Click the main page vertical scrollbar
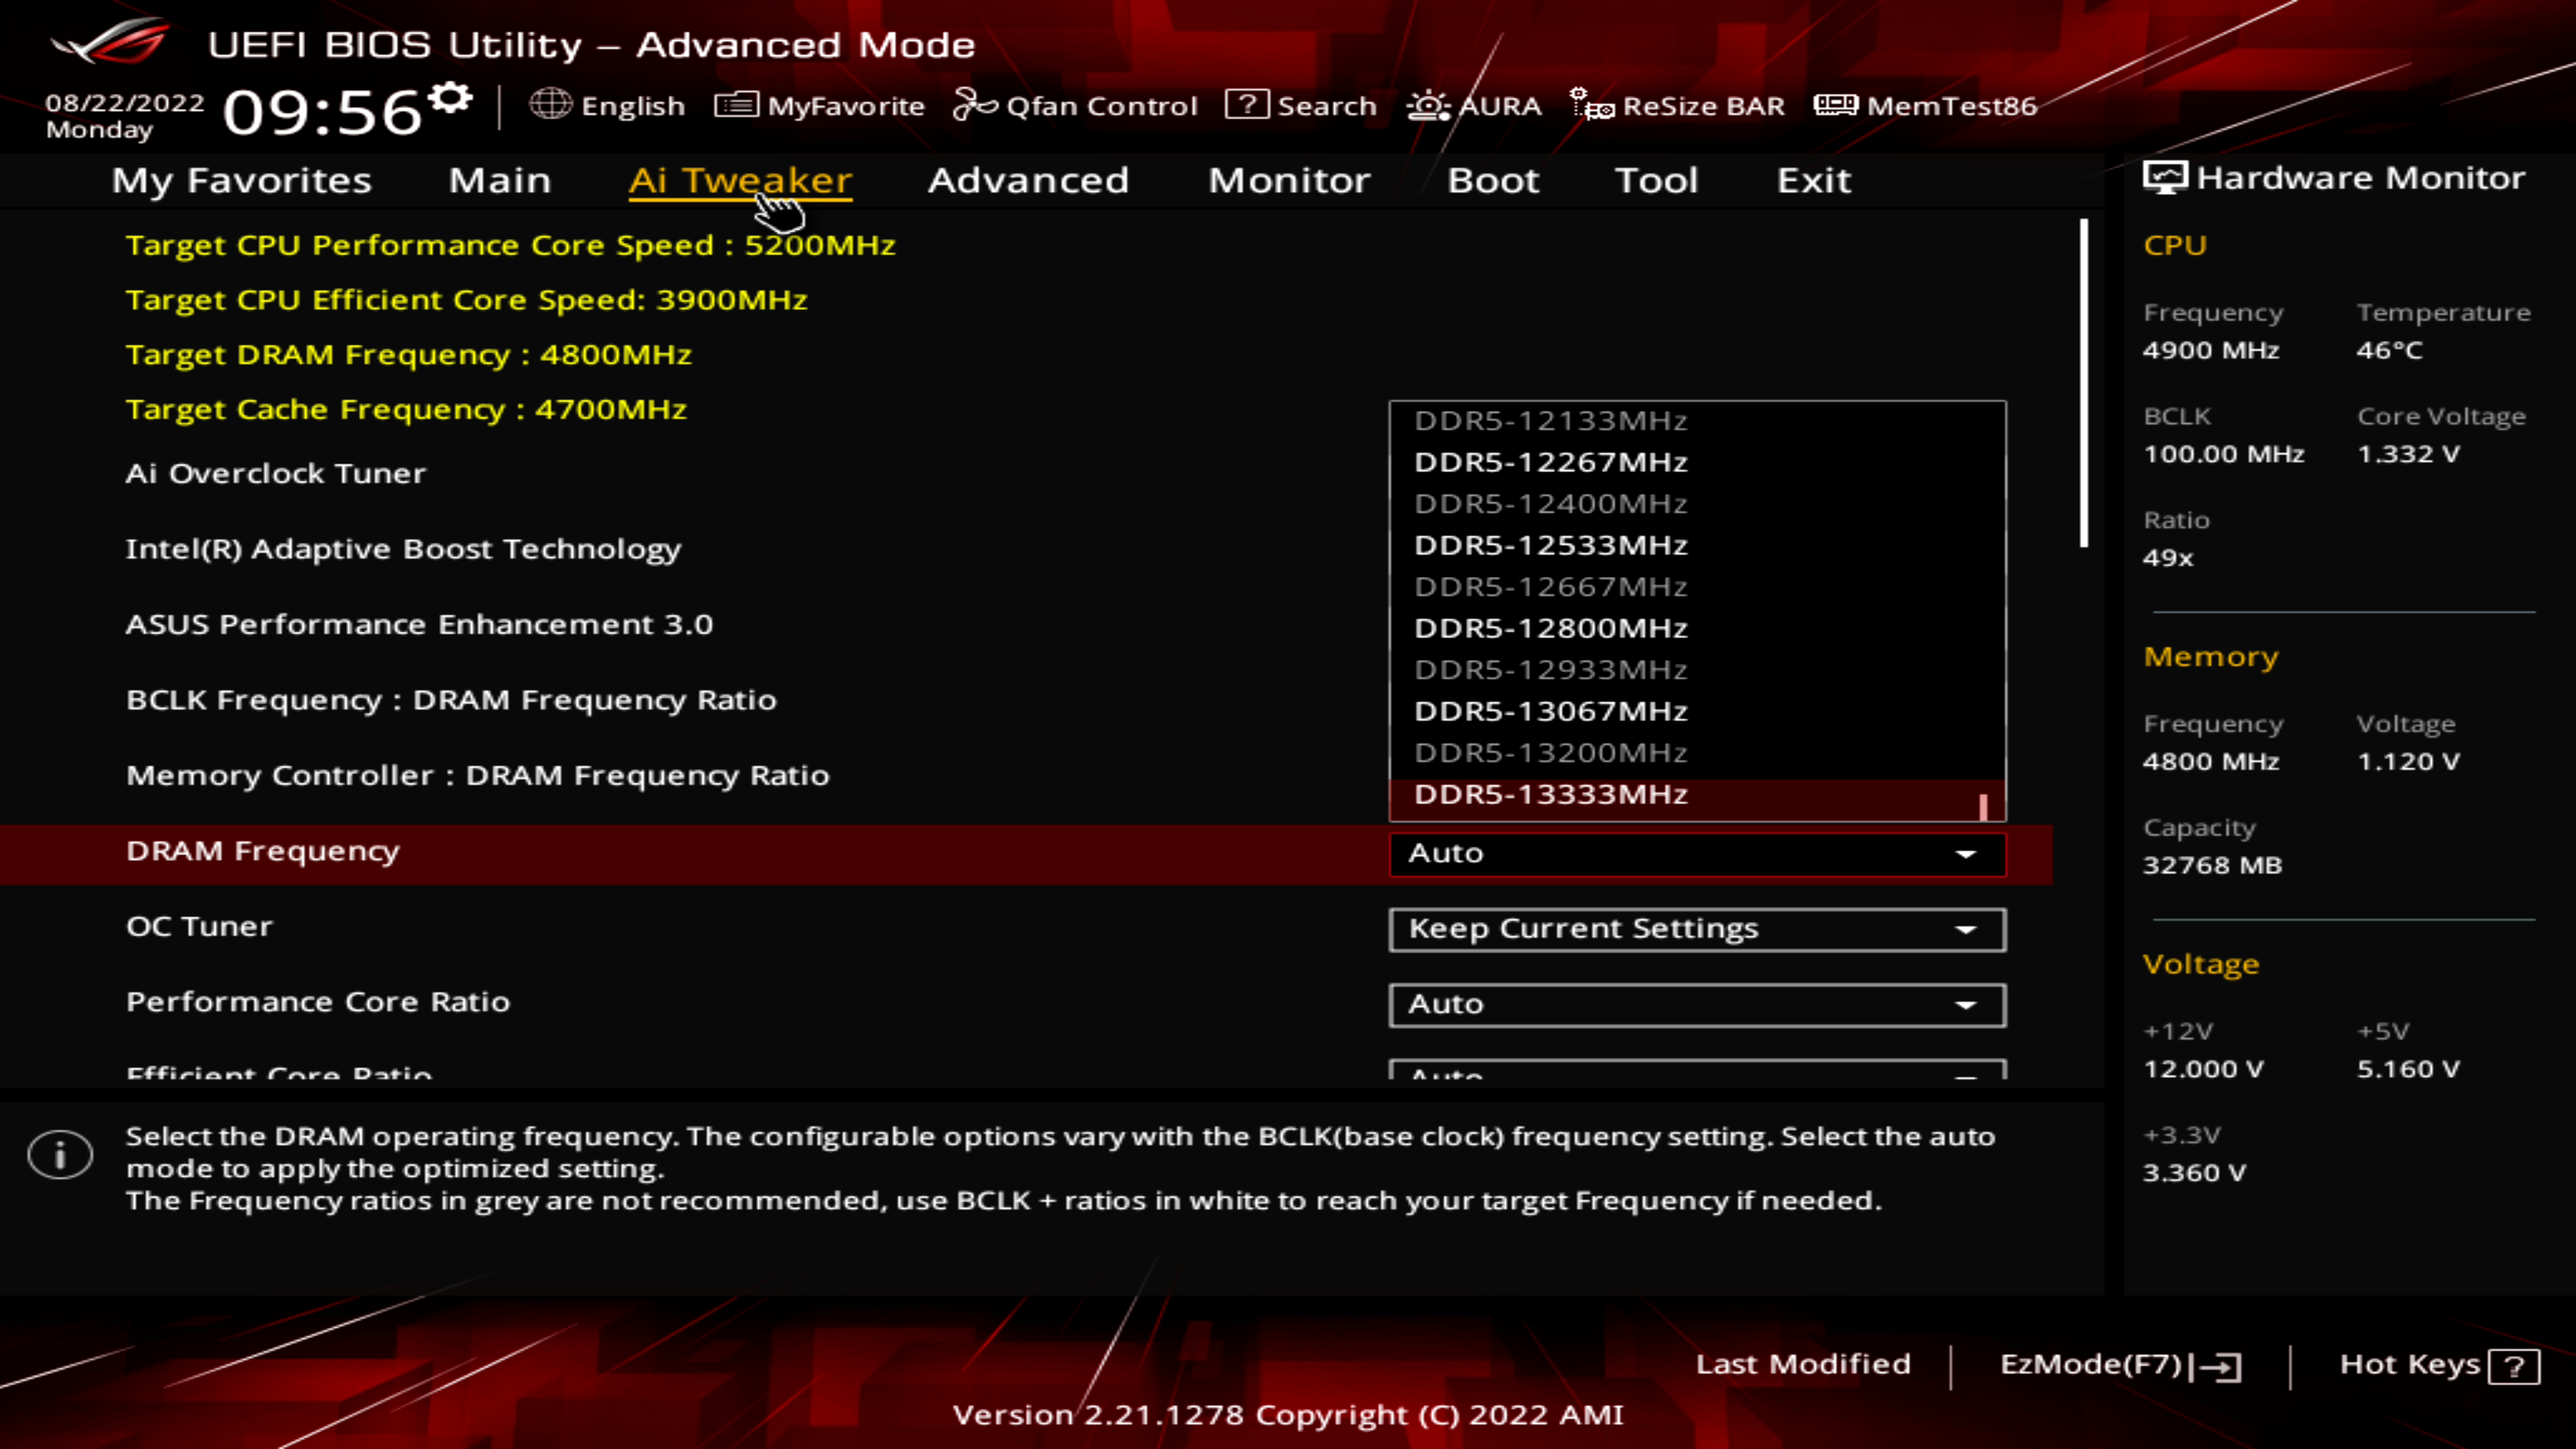2576x1449 pixels. [x=2084, y=384]
